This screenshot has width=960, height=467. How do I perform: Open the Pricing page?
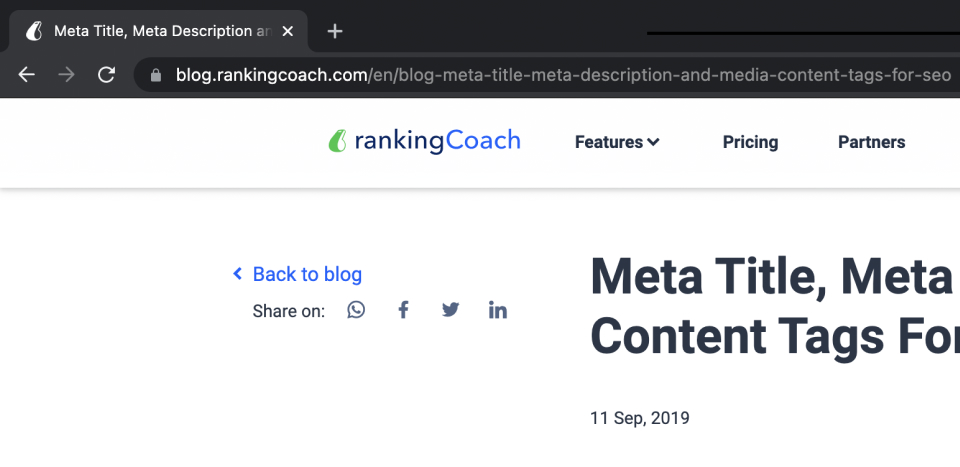(x=750, y=142)
